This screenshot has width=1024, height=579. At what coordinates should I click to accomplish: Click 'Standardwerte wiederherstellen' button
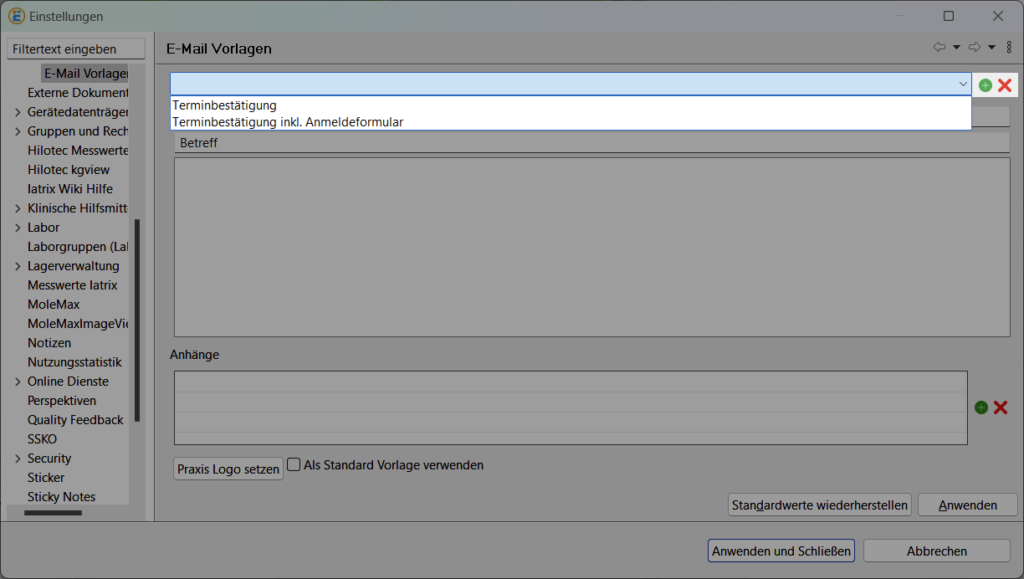click(x=819, y=505)
